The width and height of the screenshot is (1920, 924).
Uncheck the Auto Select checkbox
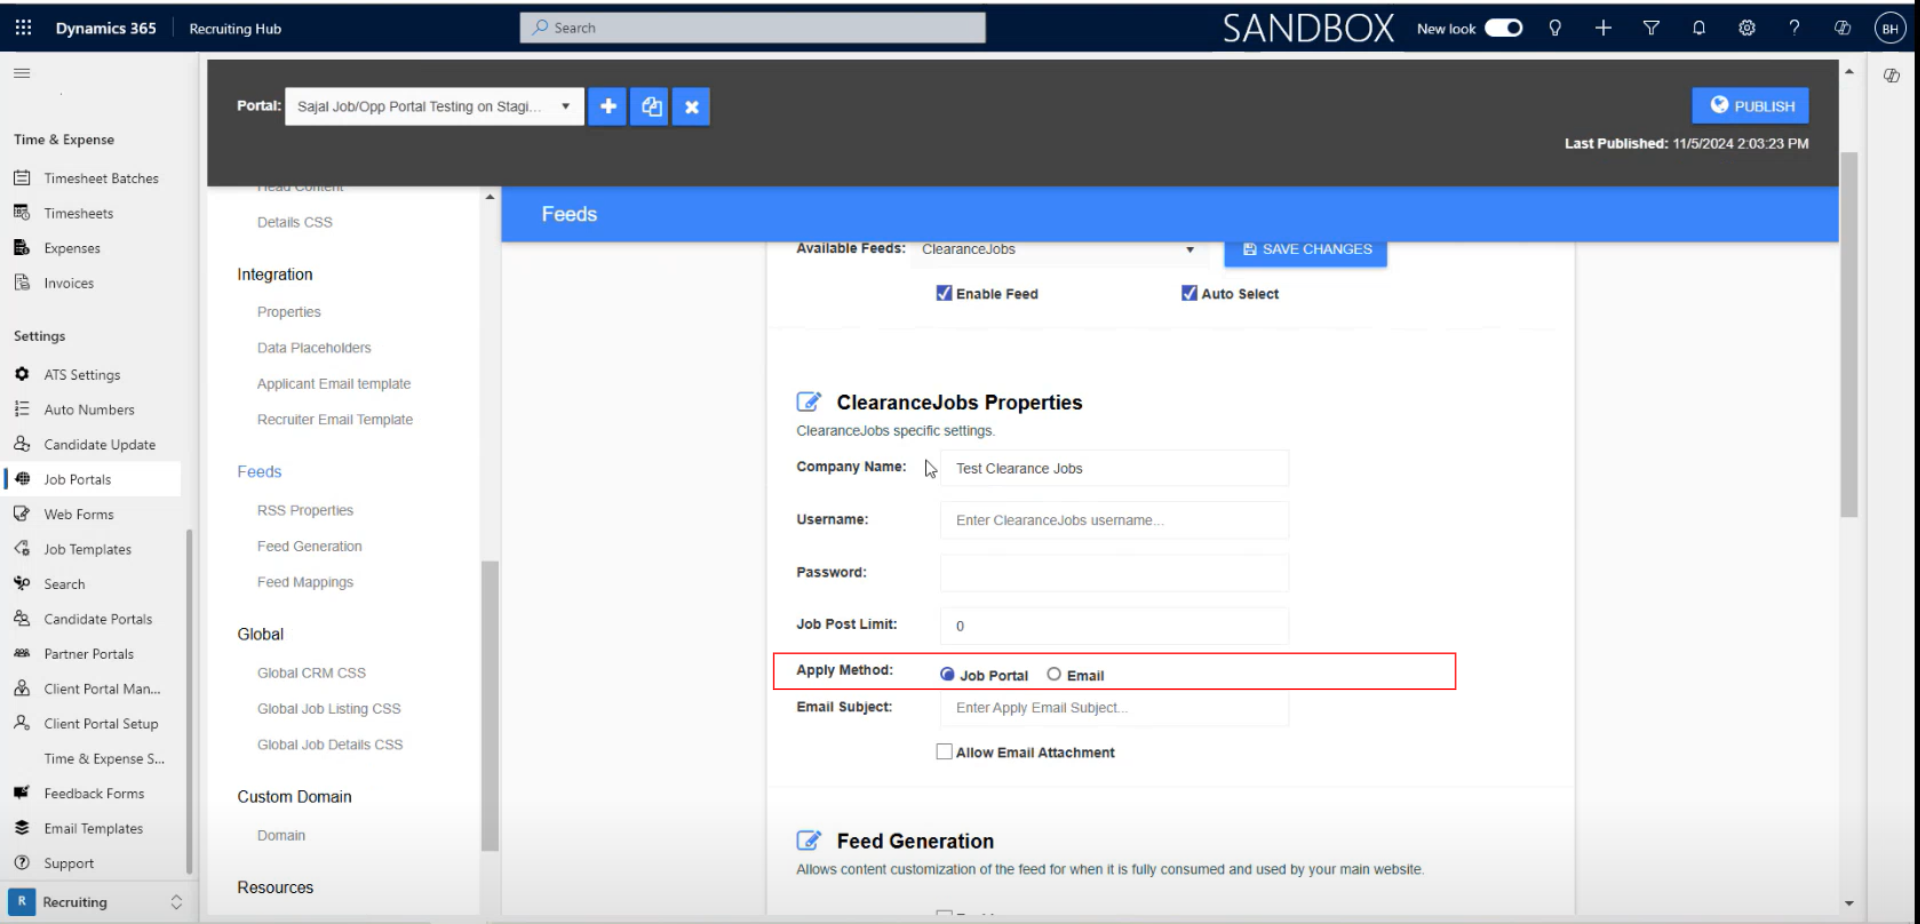click(1189, 293)
